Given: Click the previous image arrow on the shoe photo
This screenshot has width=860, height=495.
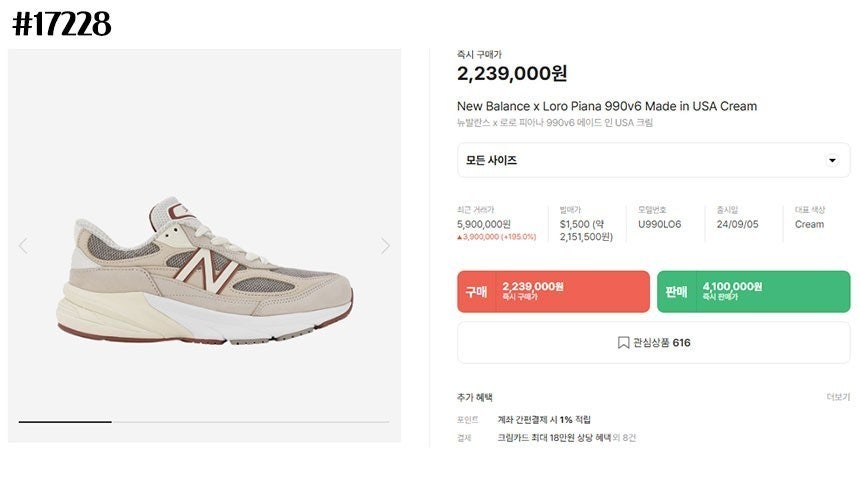Looking at the screenshot, I should (23, 246).
